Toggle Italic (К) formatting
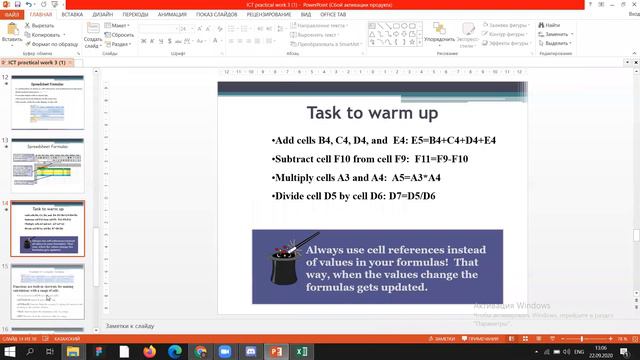 (x=152, y=41)
